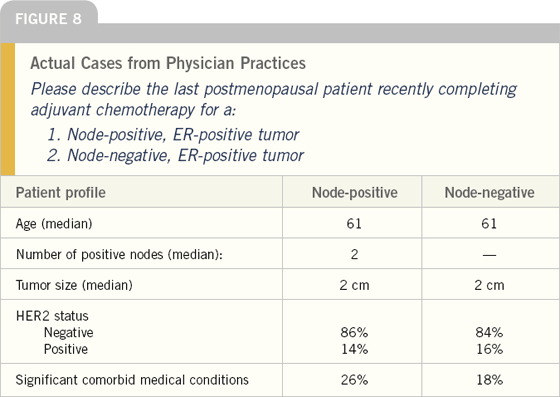Click the node-positive tumor size 2 cm
Image resolution: width=560 pixels, height=397 pixels.
(354, 285)
